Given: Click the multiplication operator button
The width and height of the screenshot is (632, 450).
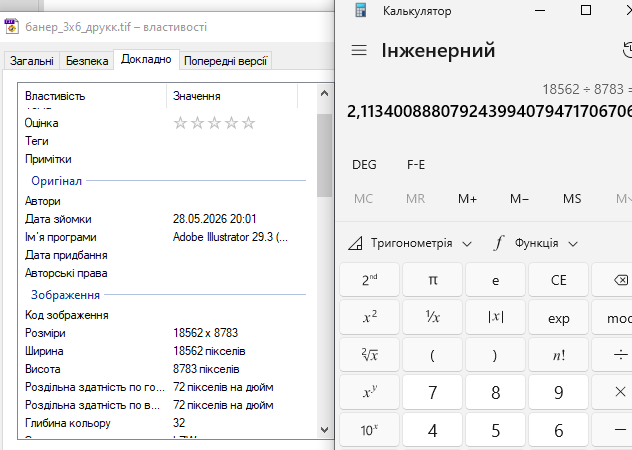Looking at the screenshot, I should (x=613, y=392).
